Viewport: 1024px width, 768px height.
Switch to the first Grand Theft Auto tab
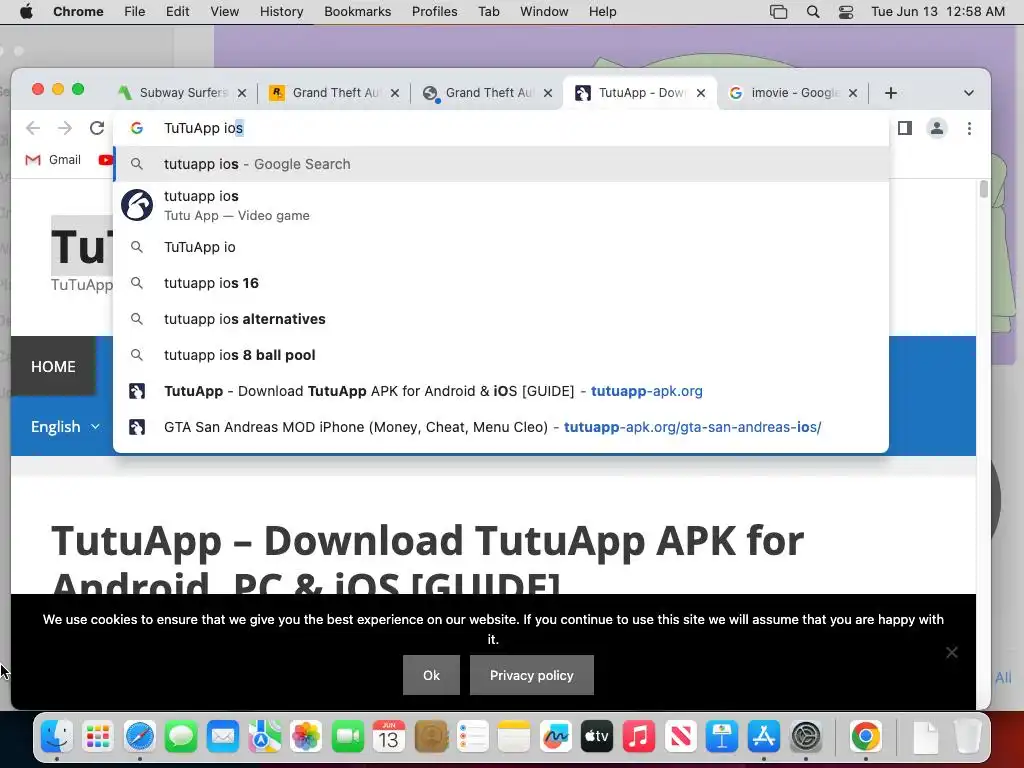[335, 93]
